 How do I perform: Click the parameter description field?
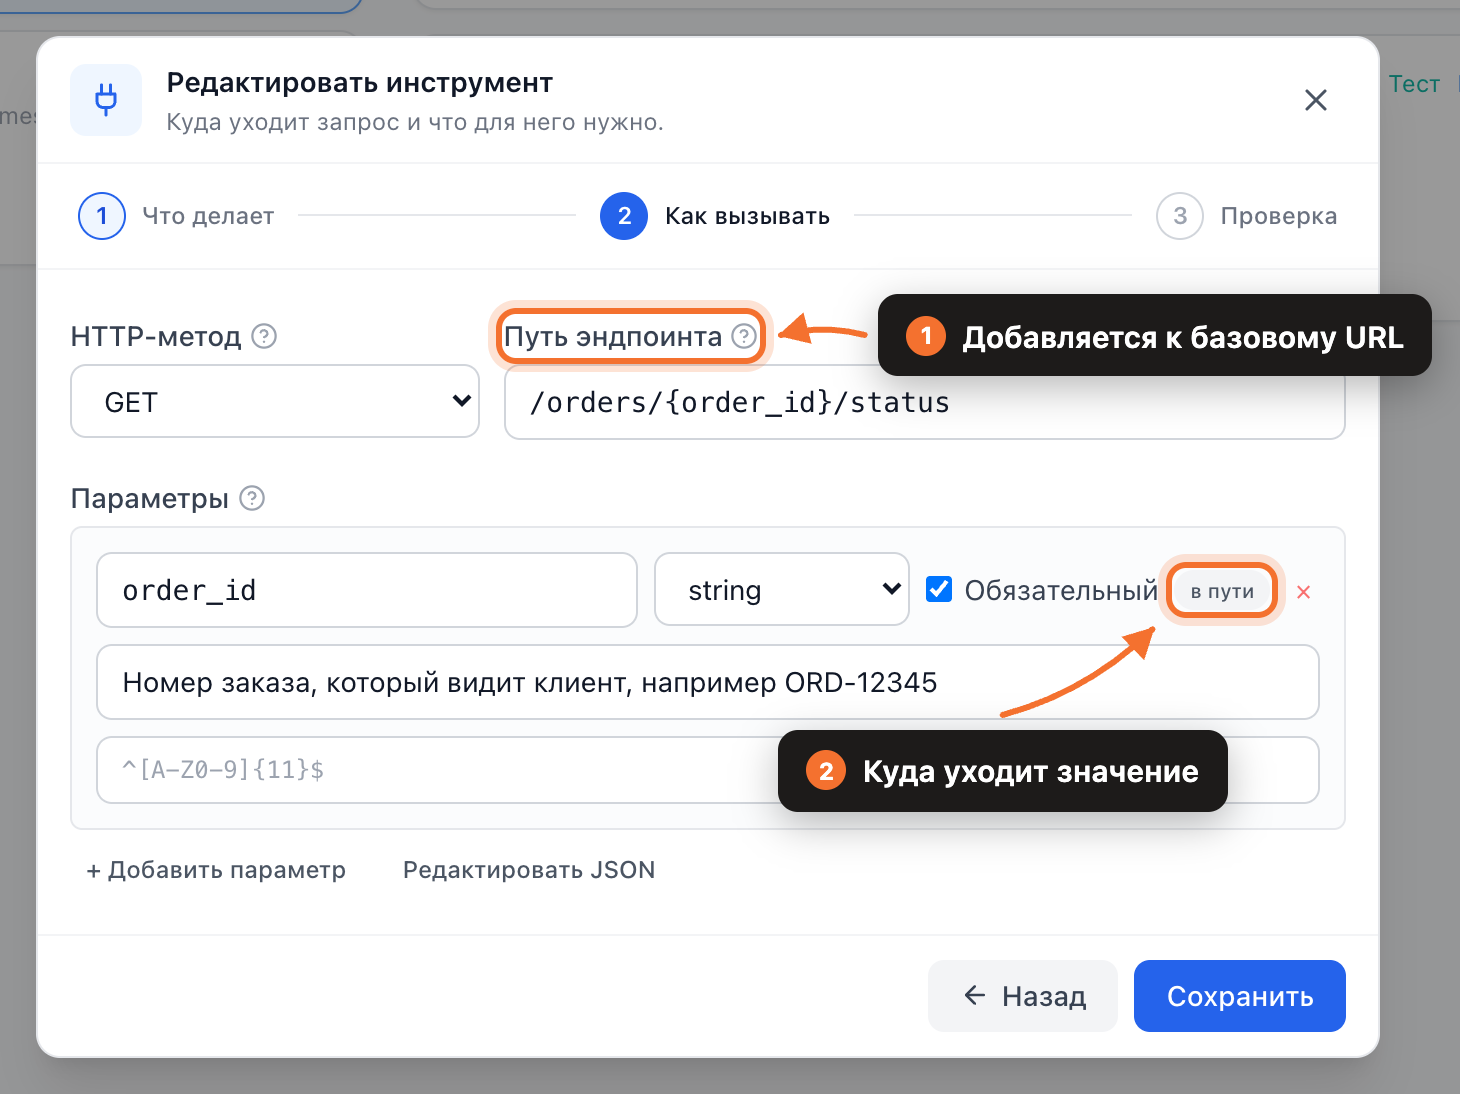(708, 682)
